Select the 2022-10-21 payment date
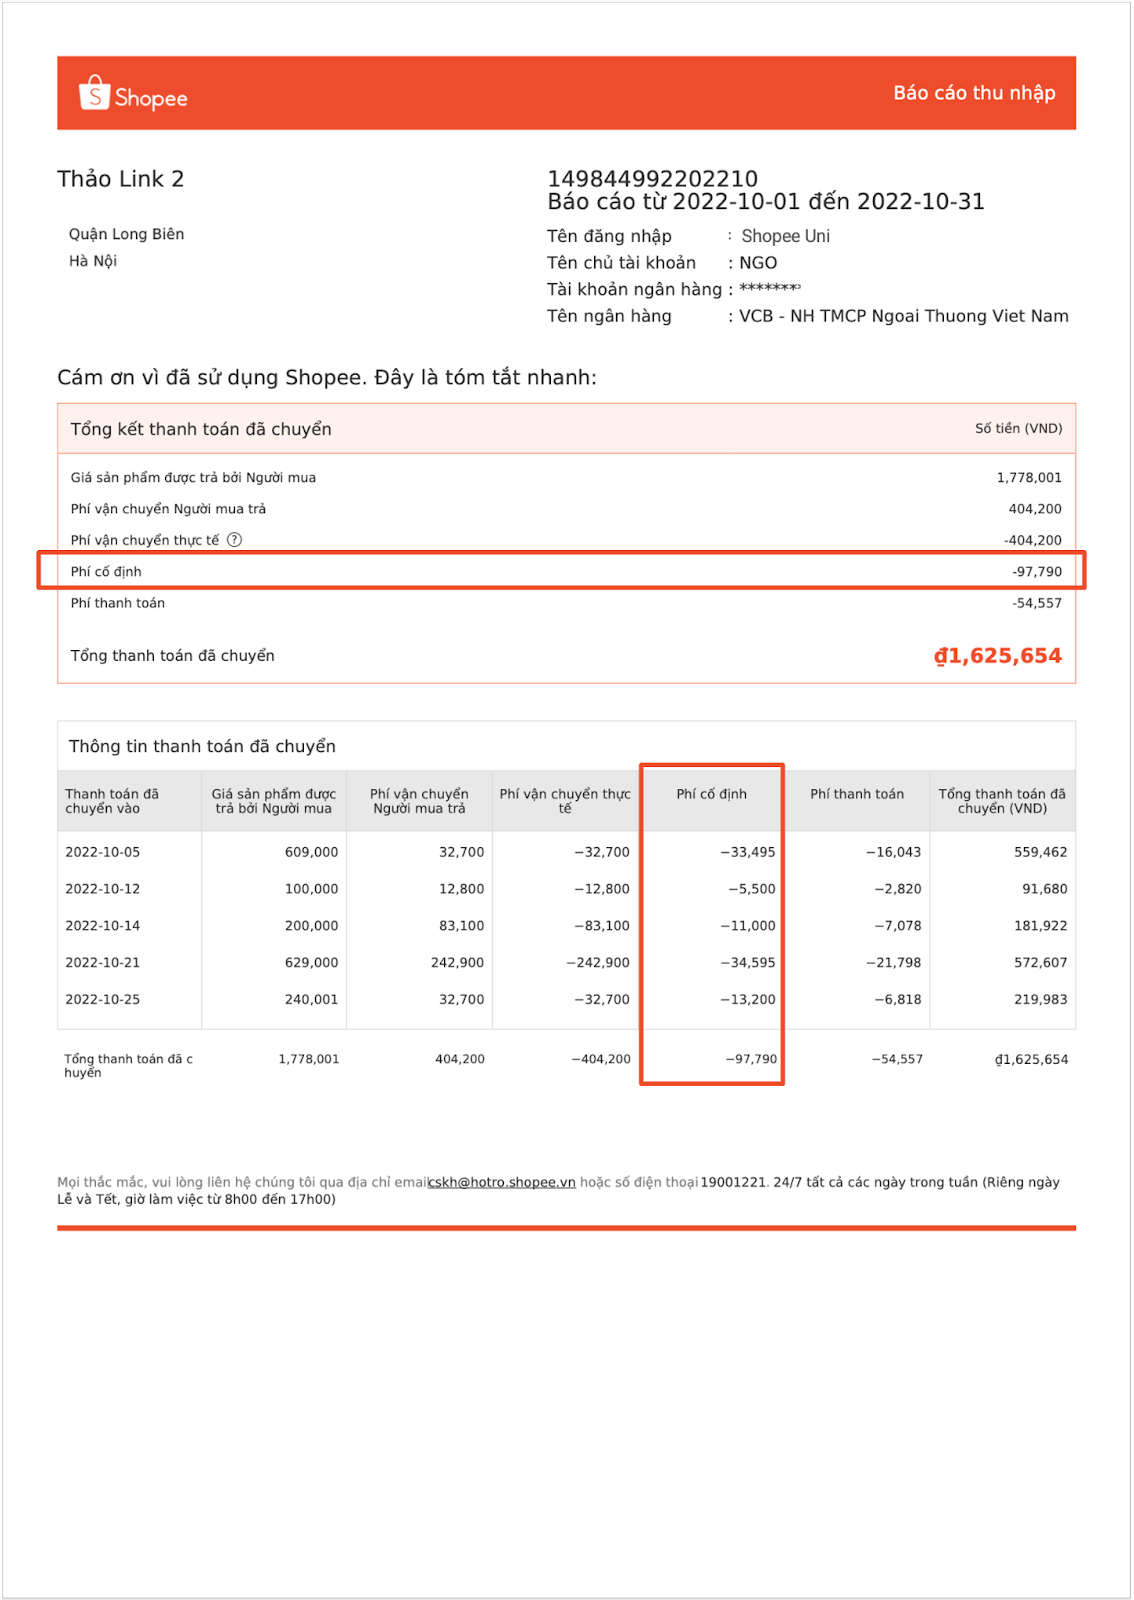The image size is (1134, 1600). [x=103, y=963]
